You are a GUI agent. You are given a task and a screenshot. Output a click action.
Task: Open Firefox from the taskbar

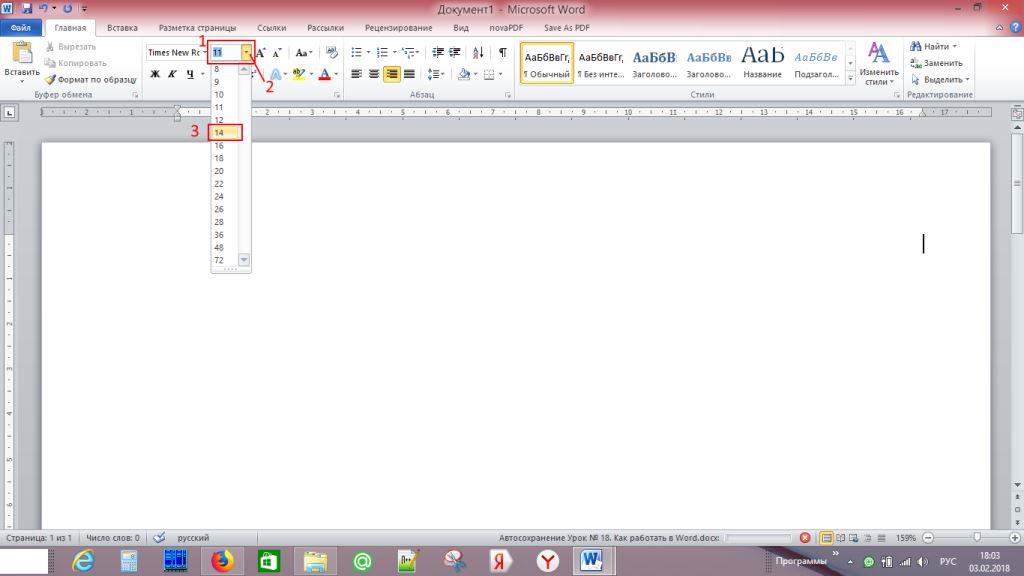[x=222, y=561]
